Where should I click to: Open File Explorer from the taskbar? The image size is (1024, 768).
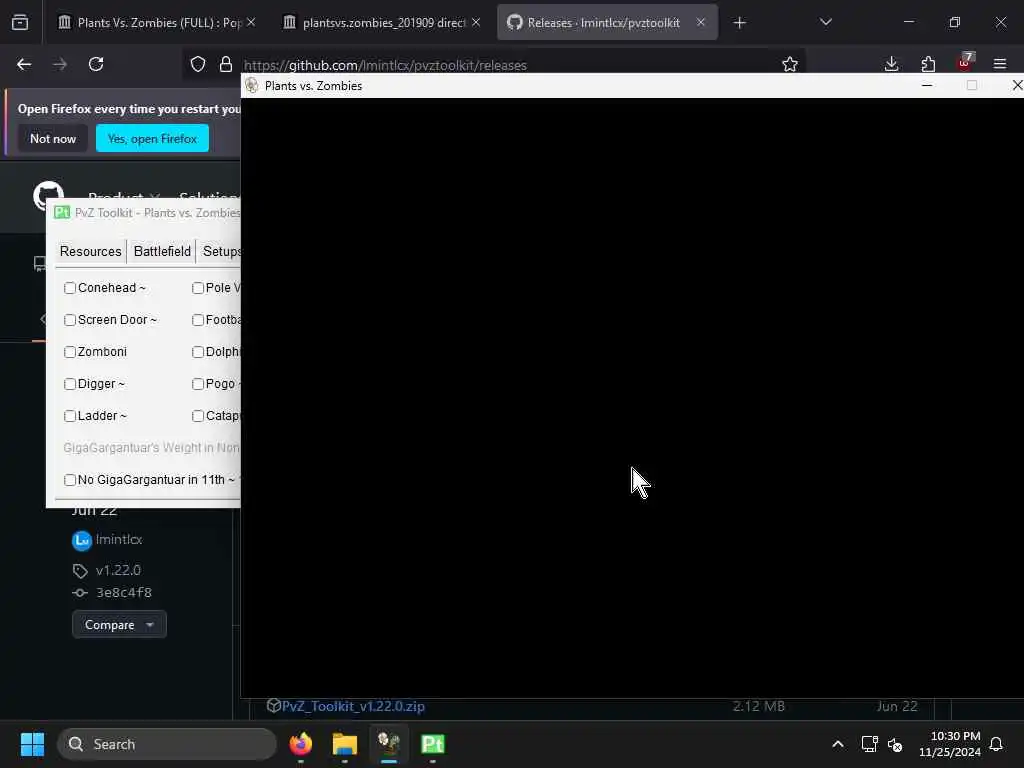[344, 744]
